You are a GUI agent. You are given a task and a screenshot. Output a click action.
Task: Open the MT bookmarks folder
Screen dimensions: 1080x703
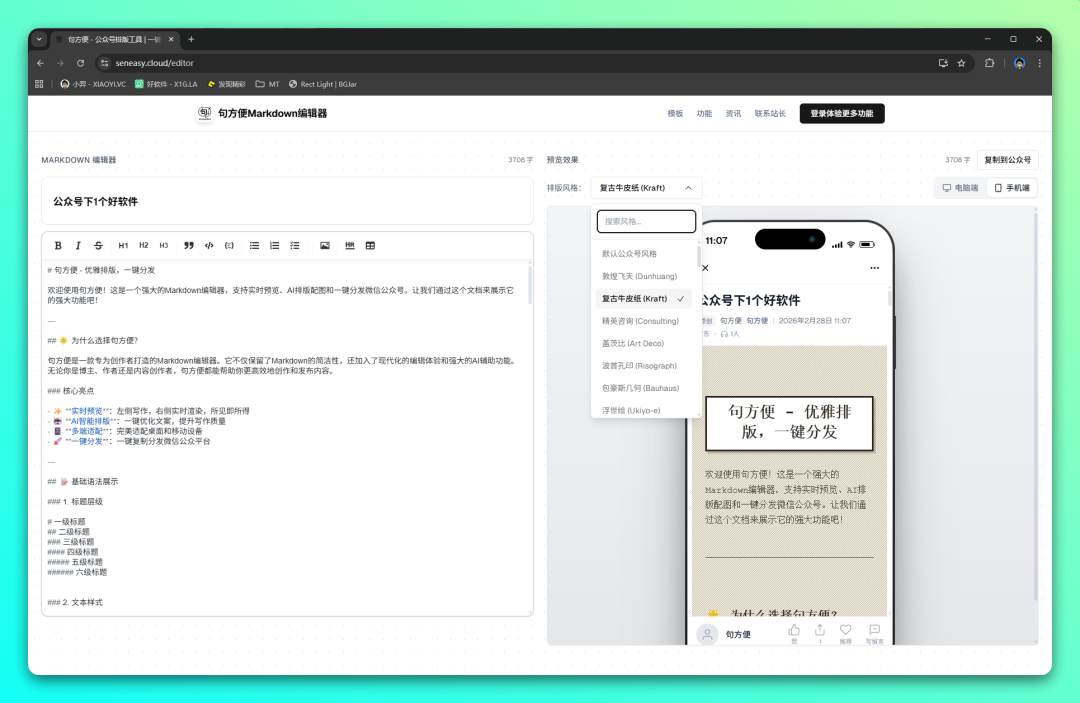[267, 84]
